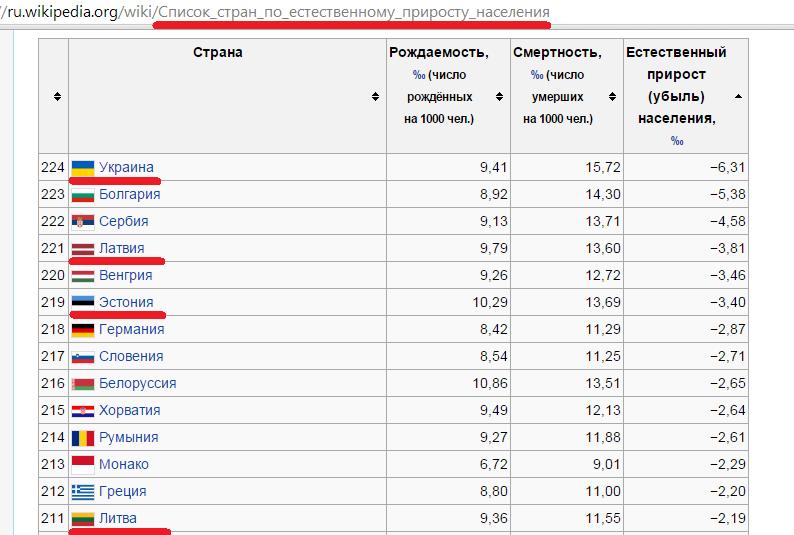The width and height of the screenshot is (794, 535).
Task: Click the Serbia flag icon
Action: [x=83, y=222]
